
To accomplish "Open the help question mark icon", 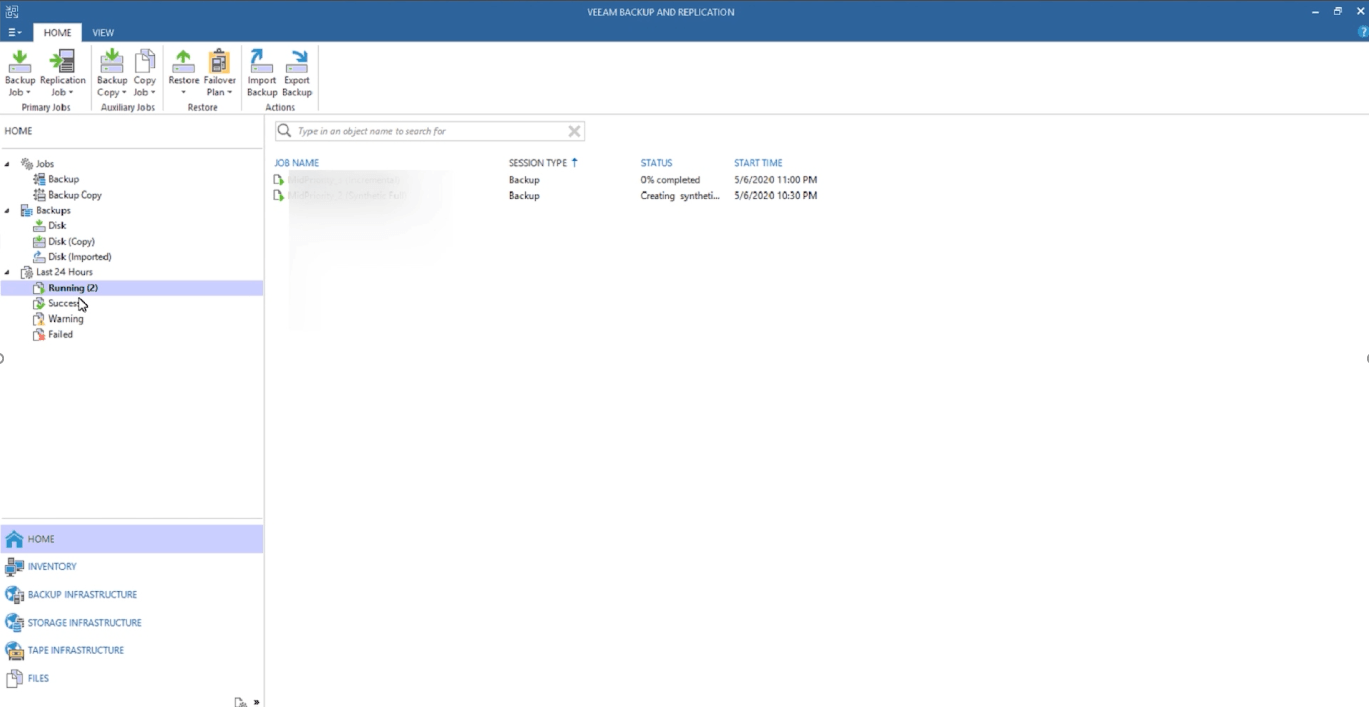I will point(1362,32).
